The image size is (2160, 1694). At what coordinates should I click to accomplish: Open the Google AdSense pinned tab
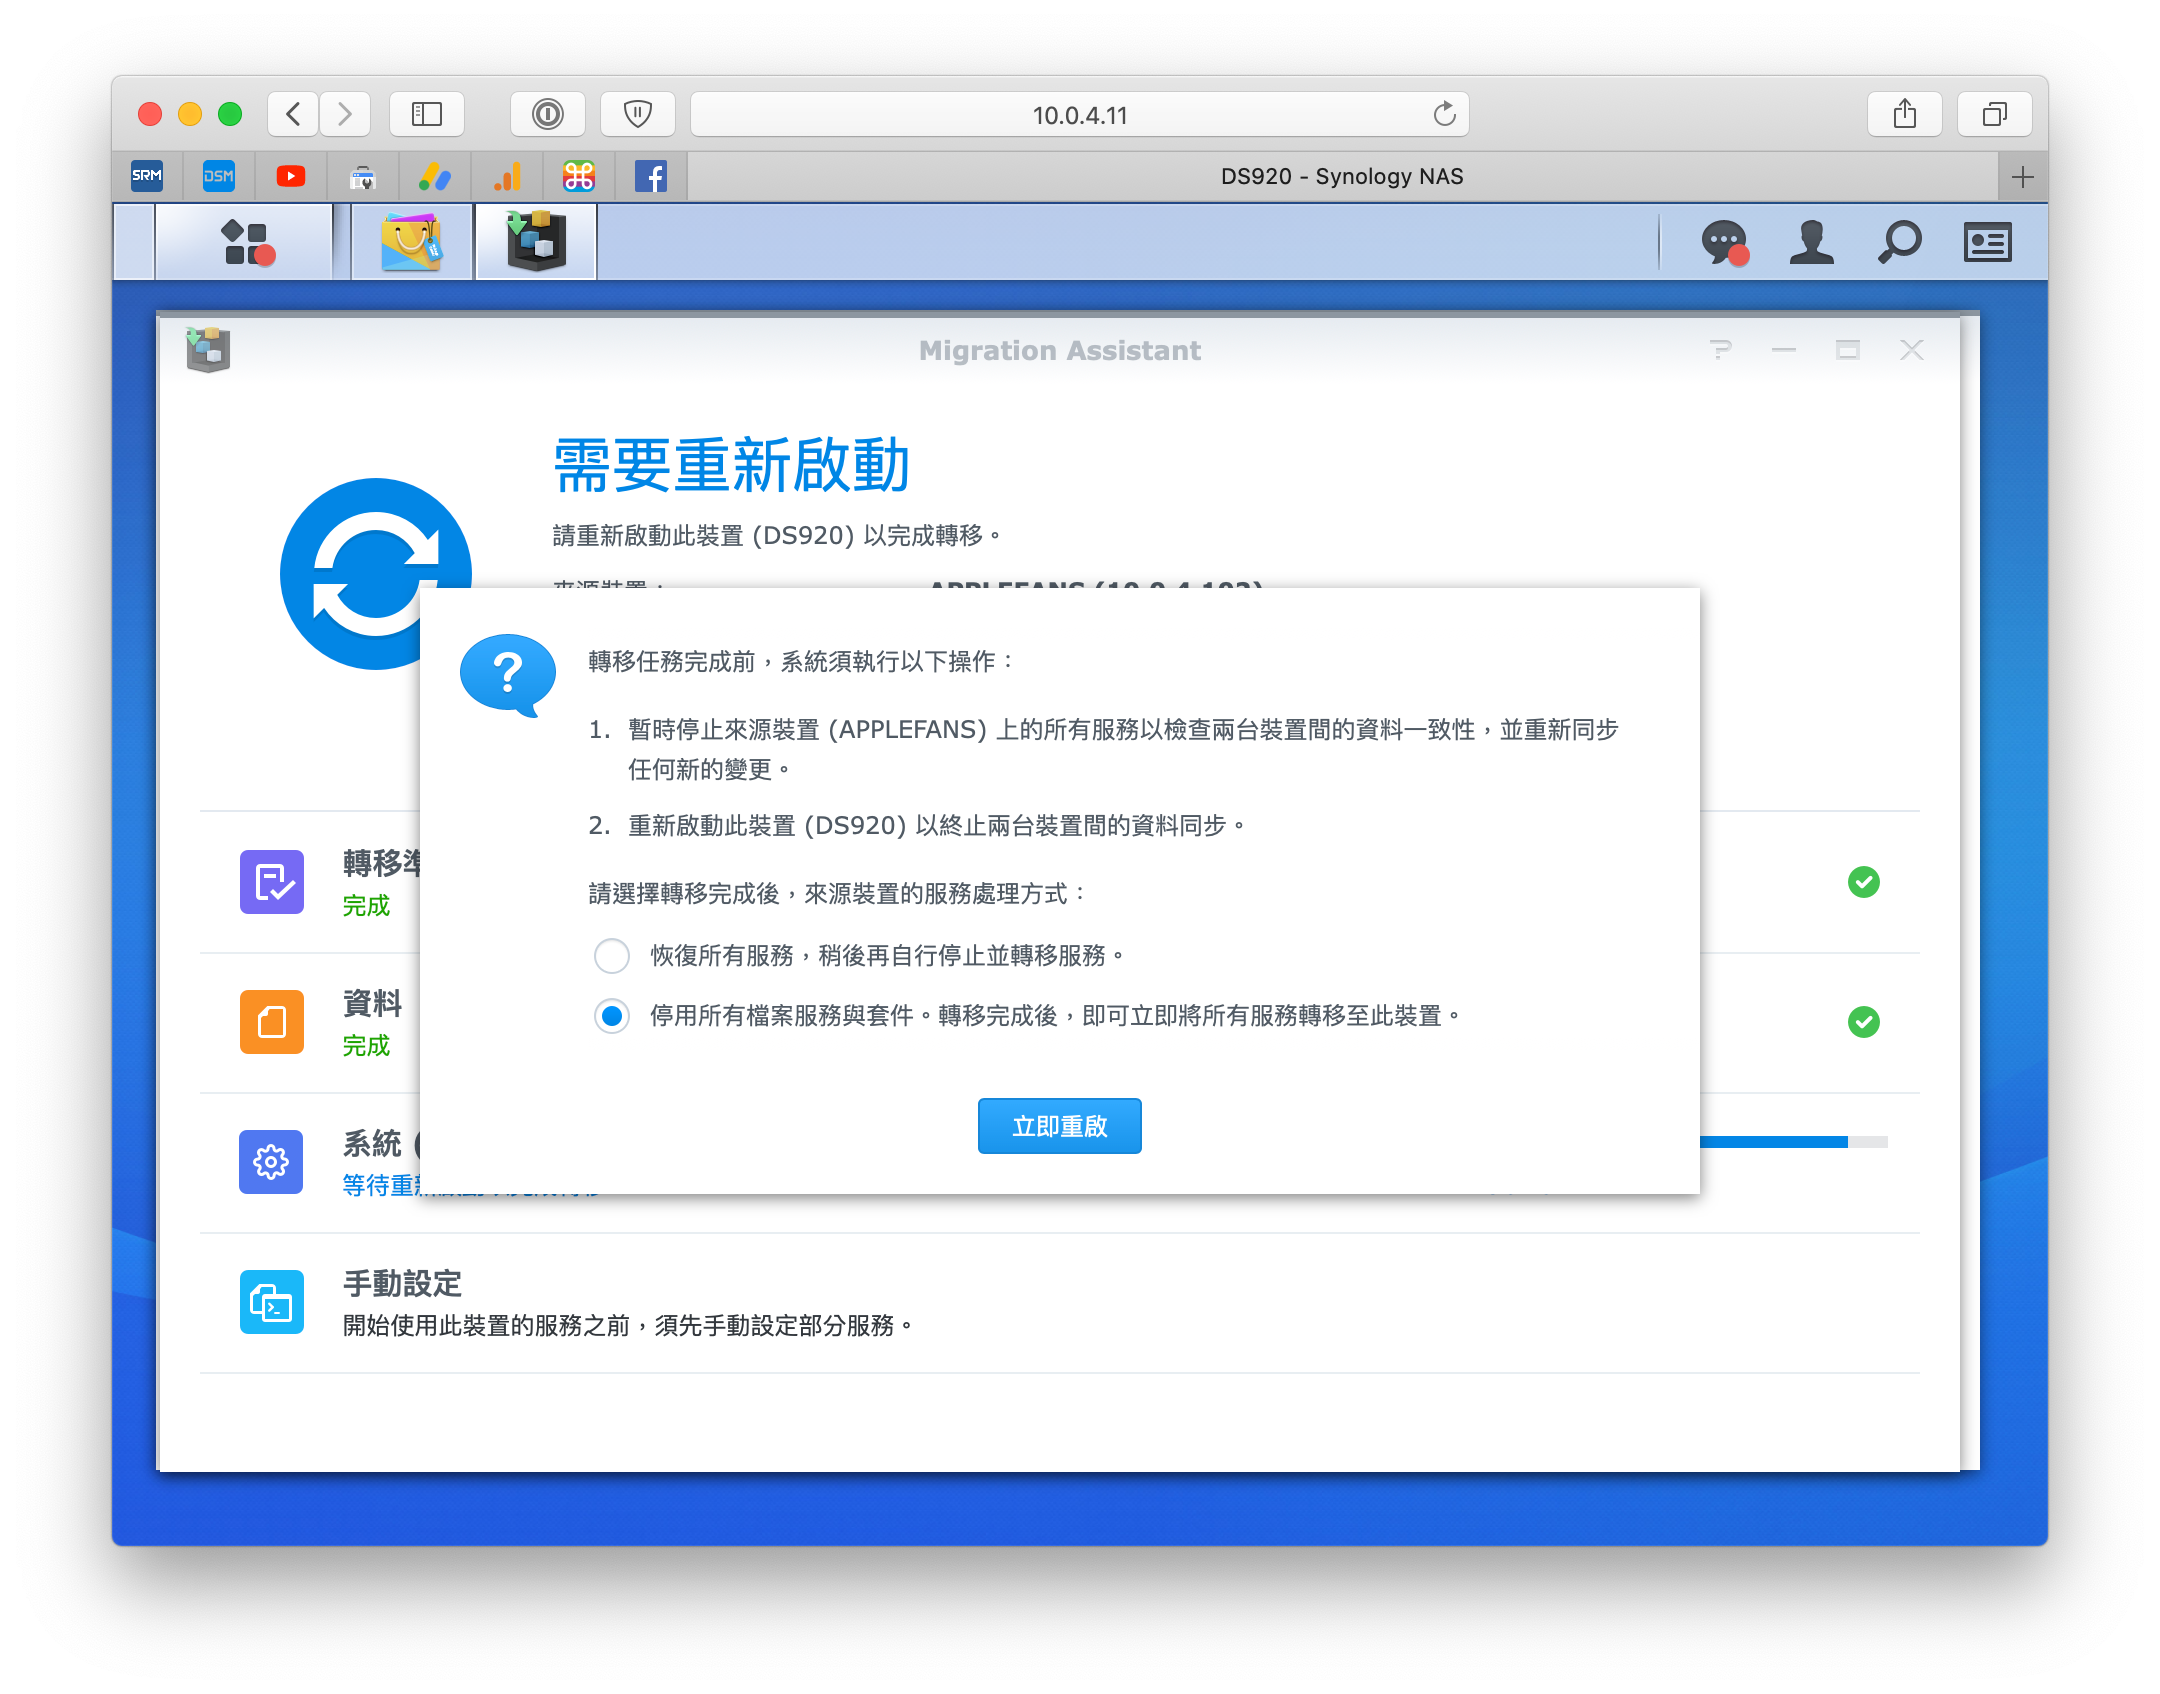point(435,176)
